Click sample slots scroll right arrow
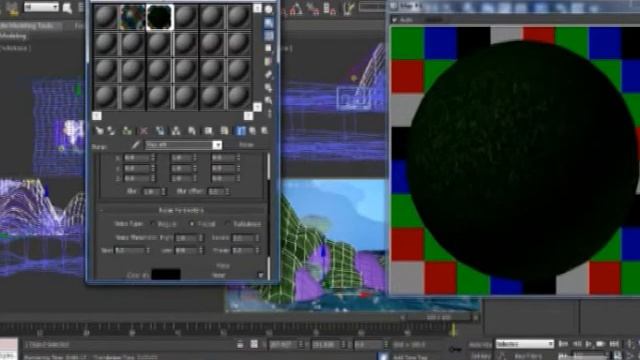This screenshot has height=360, width=640. 248,116
